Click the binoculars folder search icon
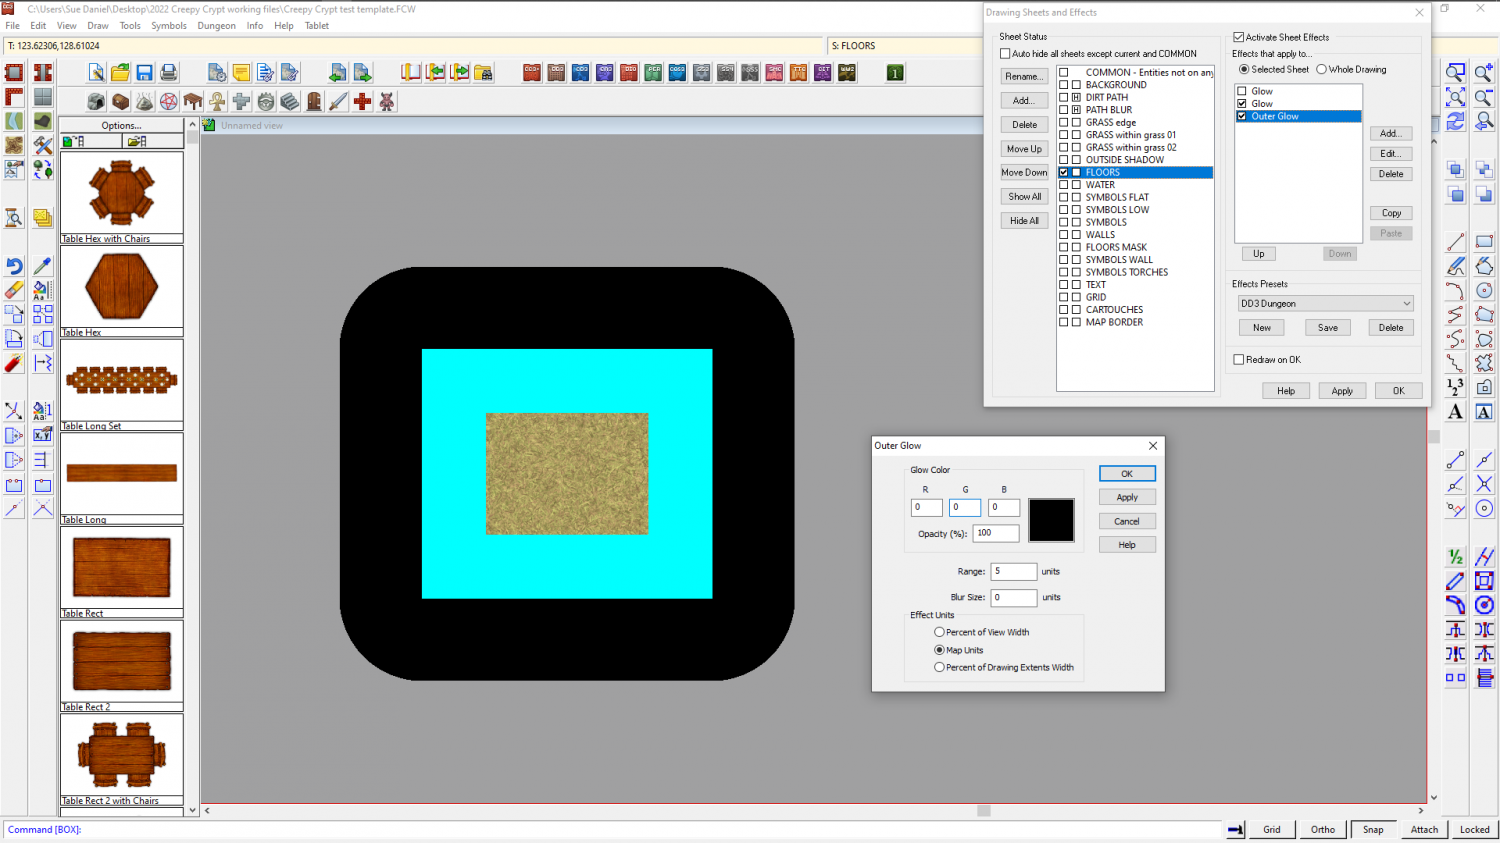The height and width of the screenshot is (843, 1500). 483,72
